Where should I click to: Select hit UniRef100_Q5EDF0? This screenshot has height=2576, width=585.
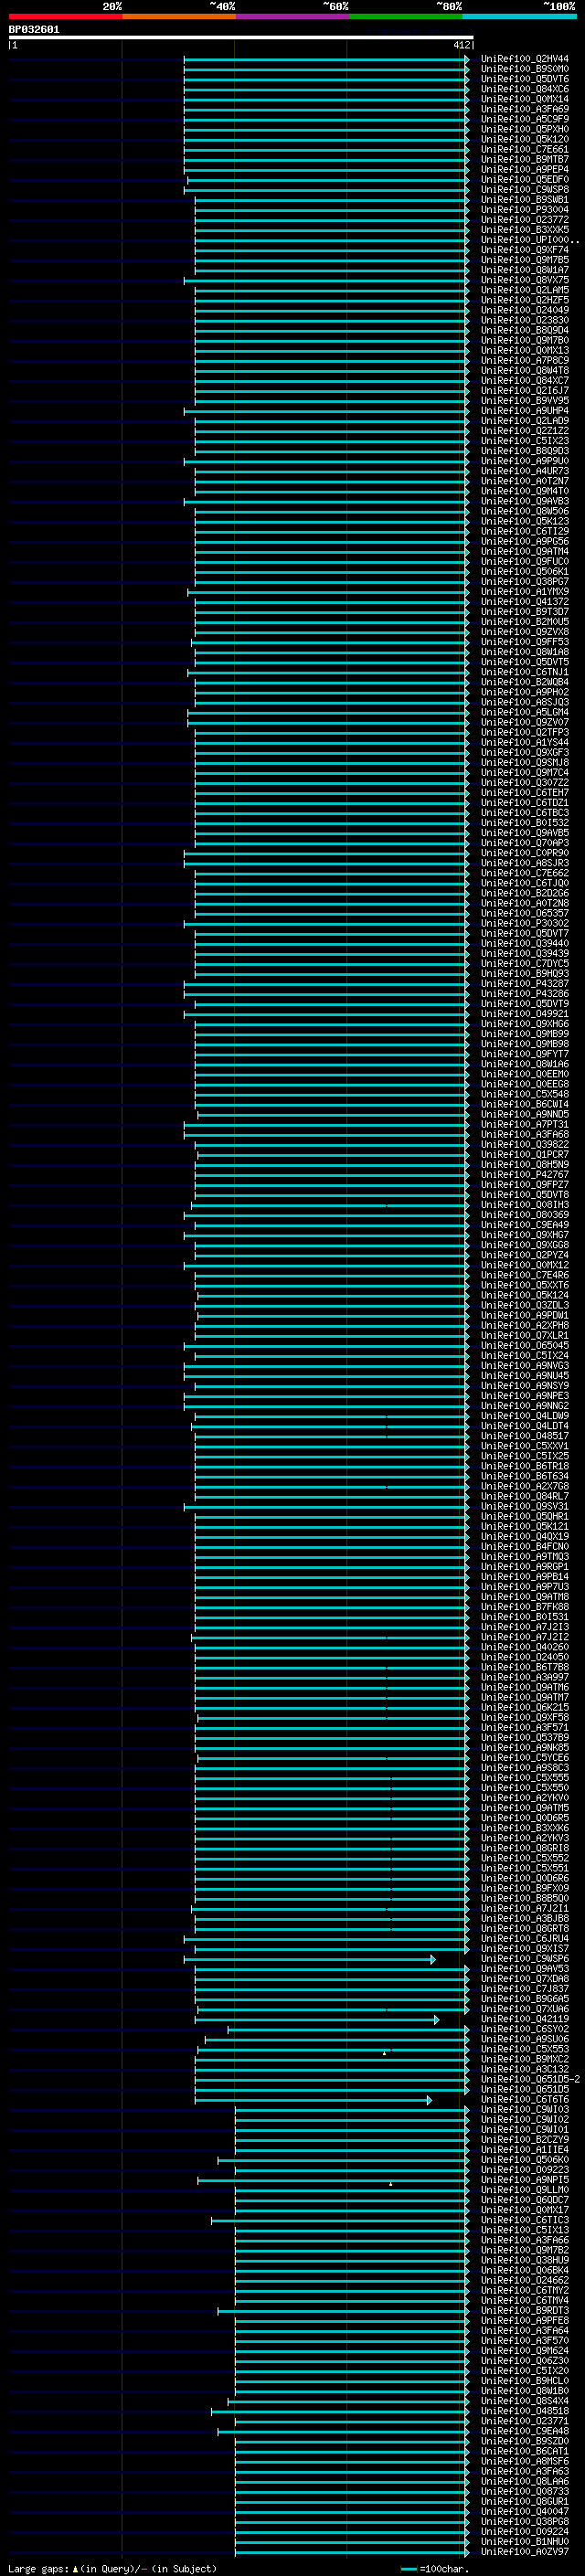pos(525,180)
